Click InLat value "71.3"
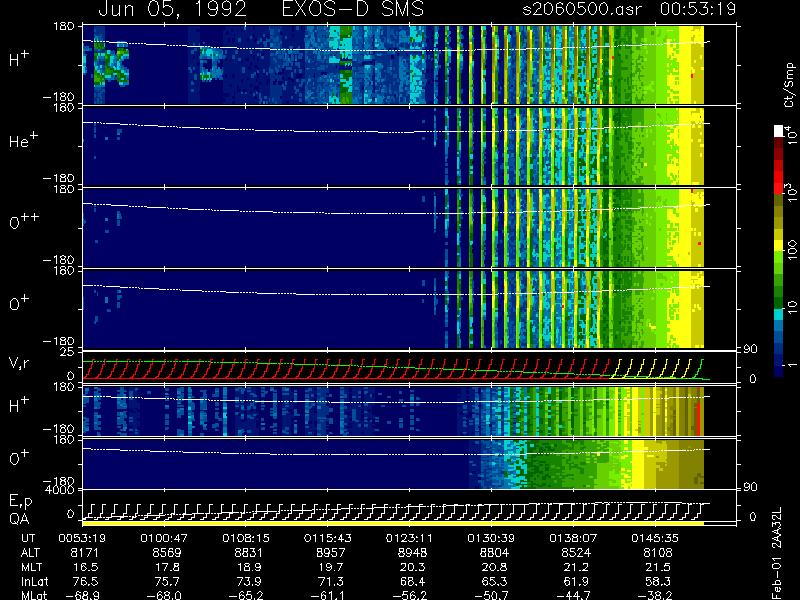The height and width of the screenshot is (600, 800). click(331, 581)
